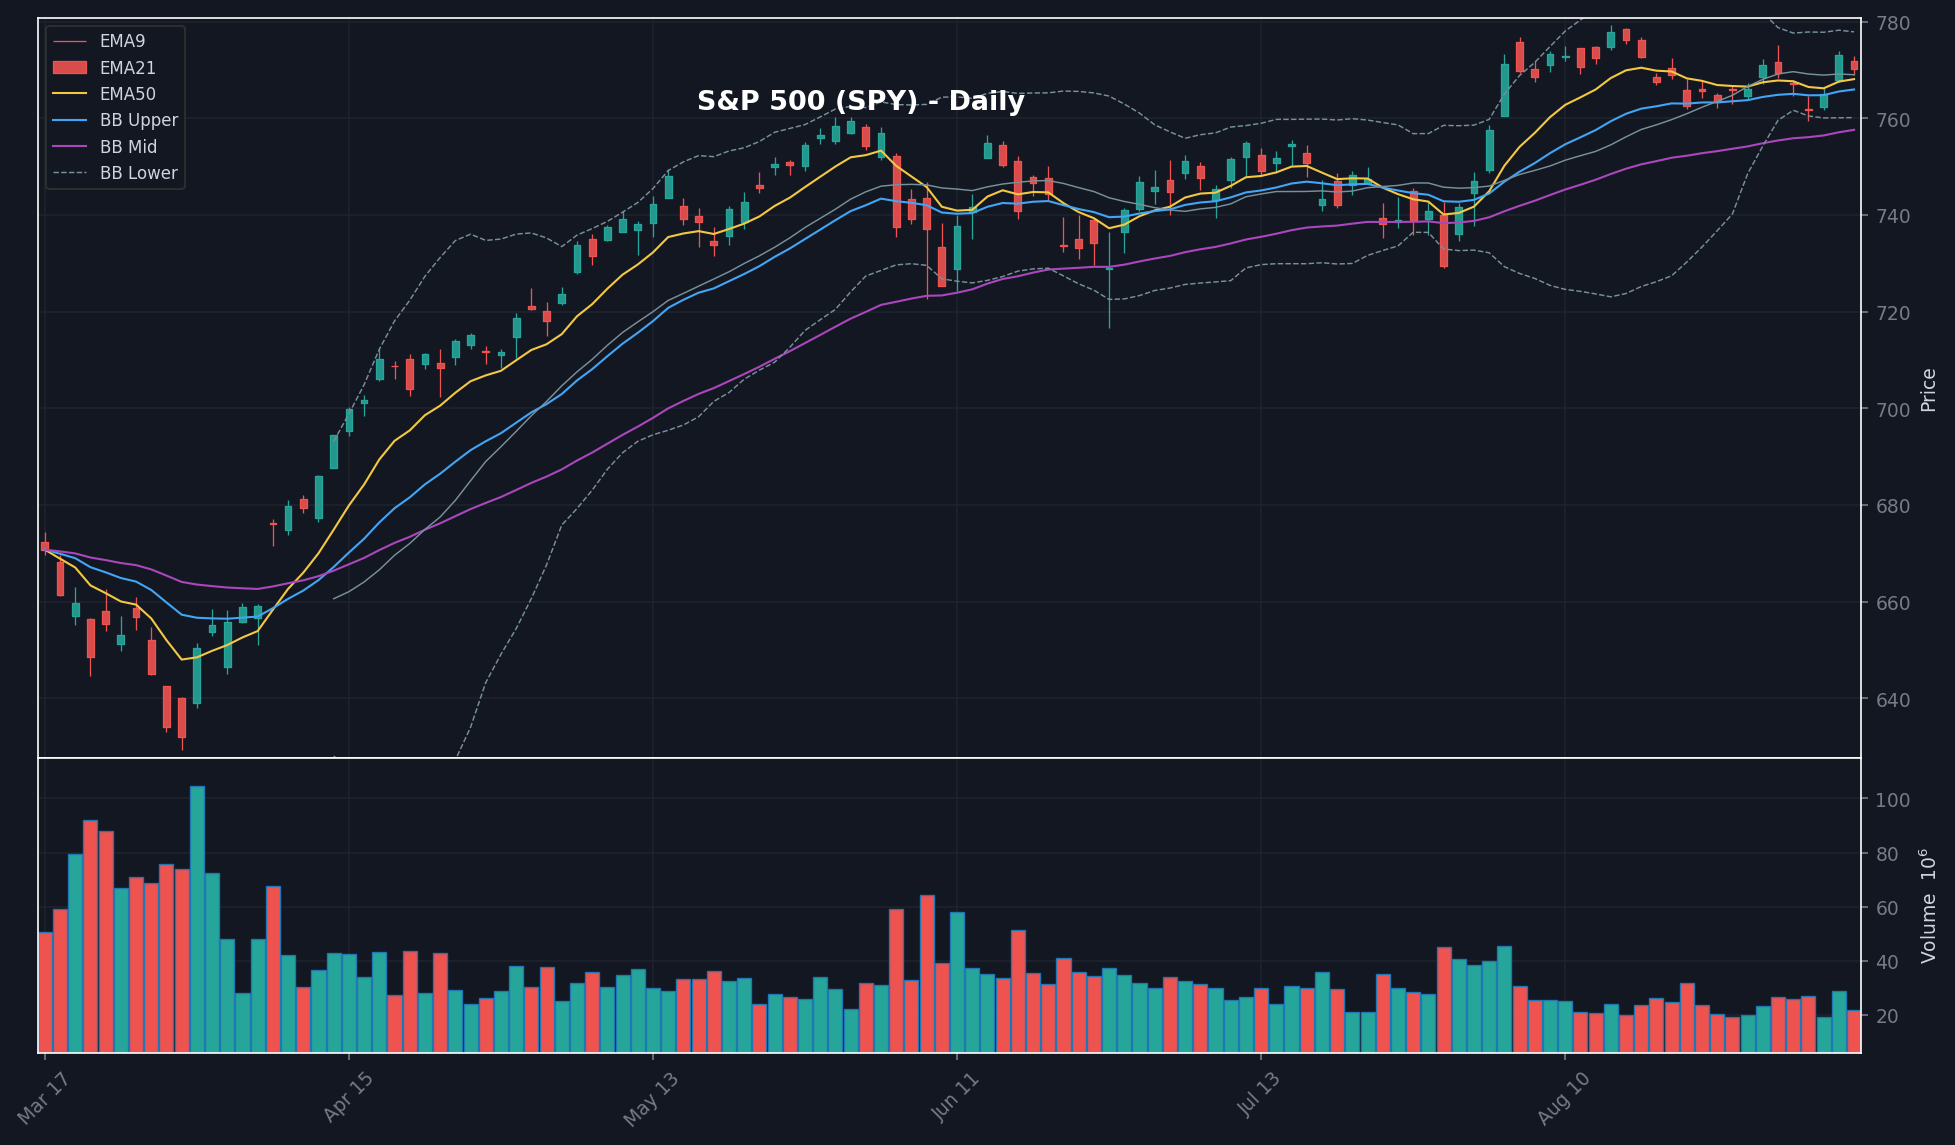The image size is (1955, 1145).
Task: Click the BB Mid legend entry
Action: coord(104,147)
